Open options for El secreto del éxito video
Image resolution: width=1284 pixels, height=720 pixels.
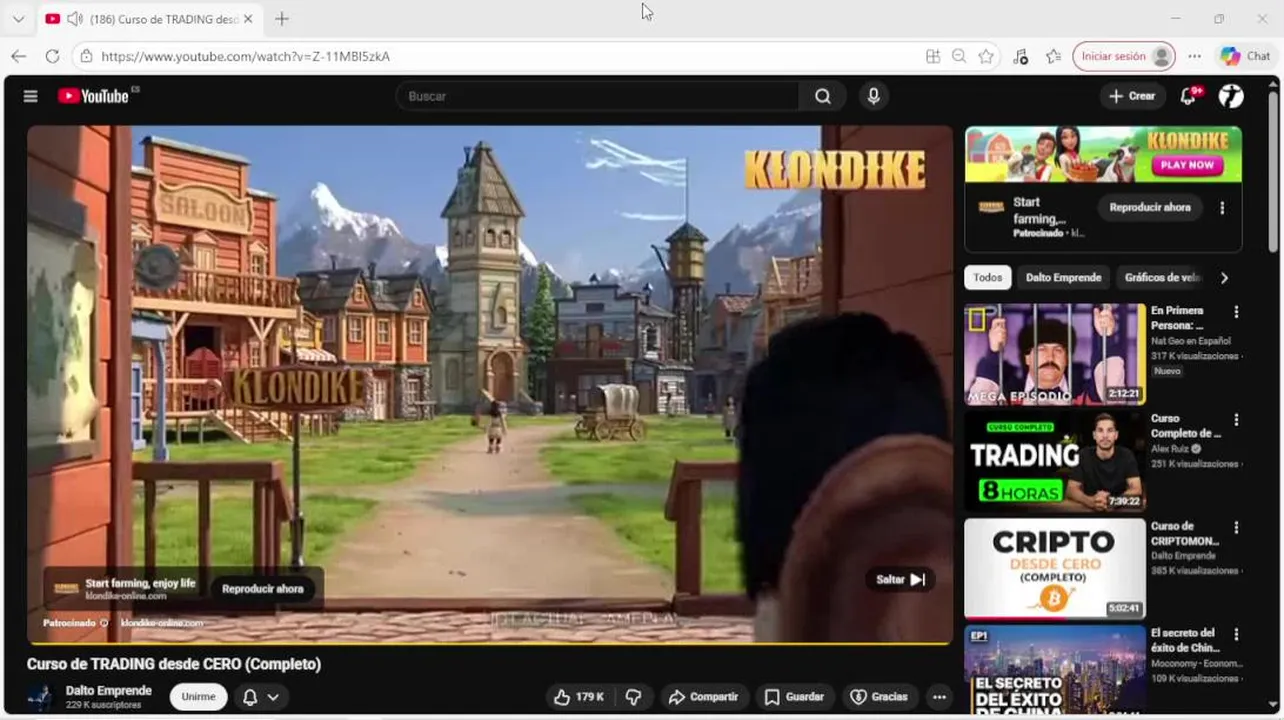(x=1236, y=634)
